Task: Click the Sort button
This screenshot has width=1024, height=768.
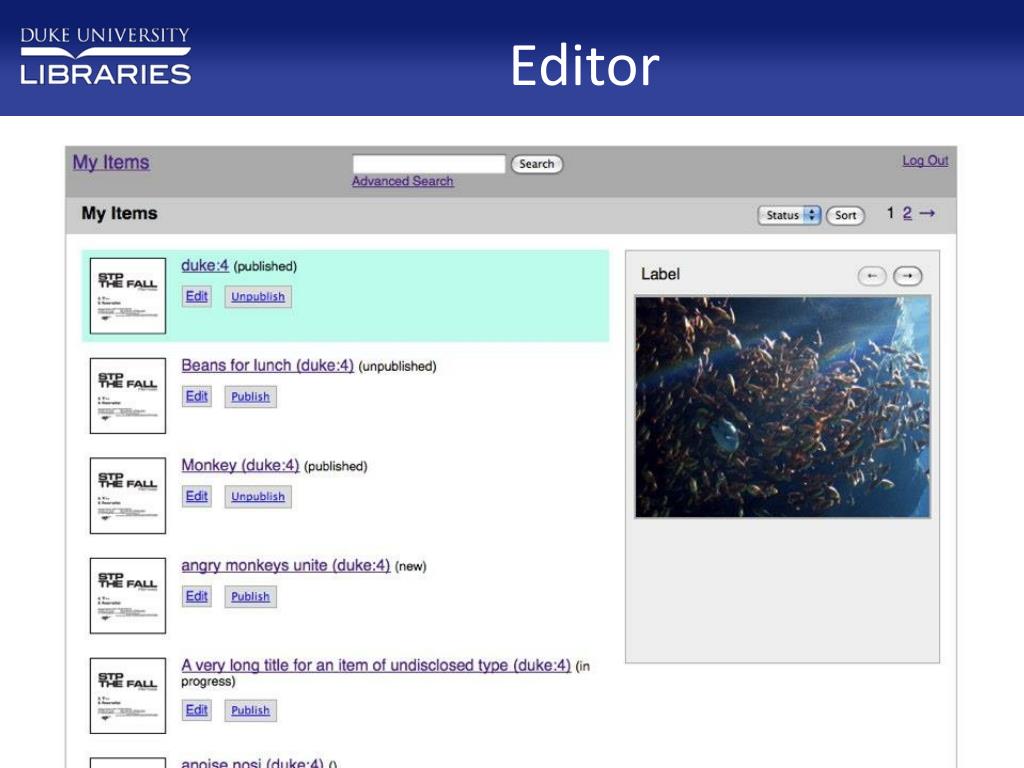Action: tap(845, 215)
